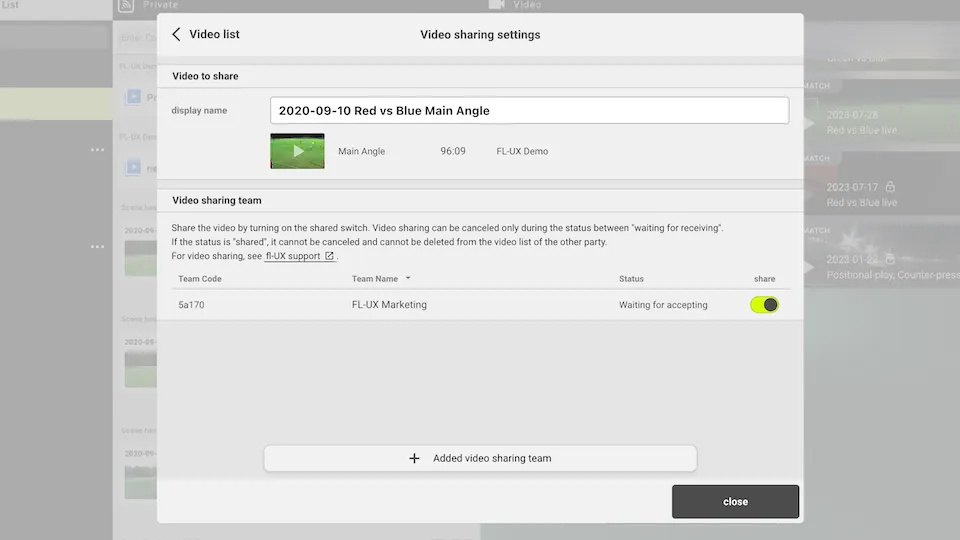Sort by Team Name dropdown arrow
This screenshot has width=960, height=540.
[408, 279]
